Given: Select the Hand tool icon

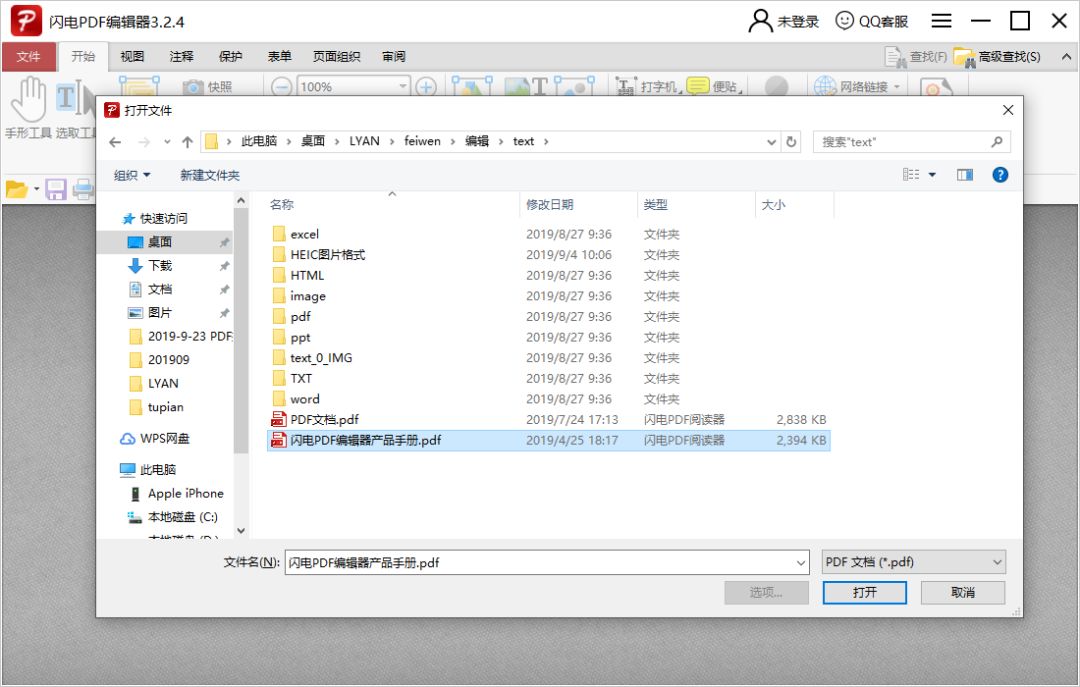Looking at the screenshot, I should click(28, 99).
